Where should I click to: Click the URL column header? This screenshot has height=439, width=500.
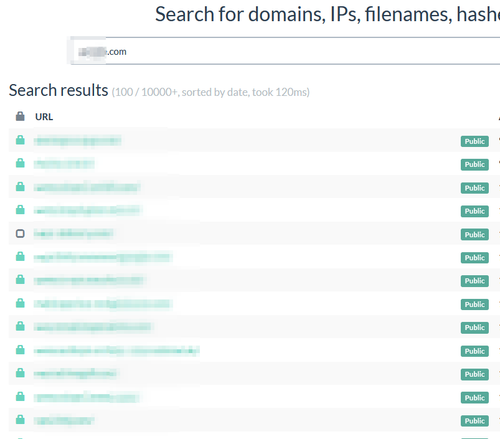point(44,117)
